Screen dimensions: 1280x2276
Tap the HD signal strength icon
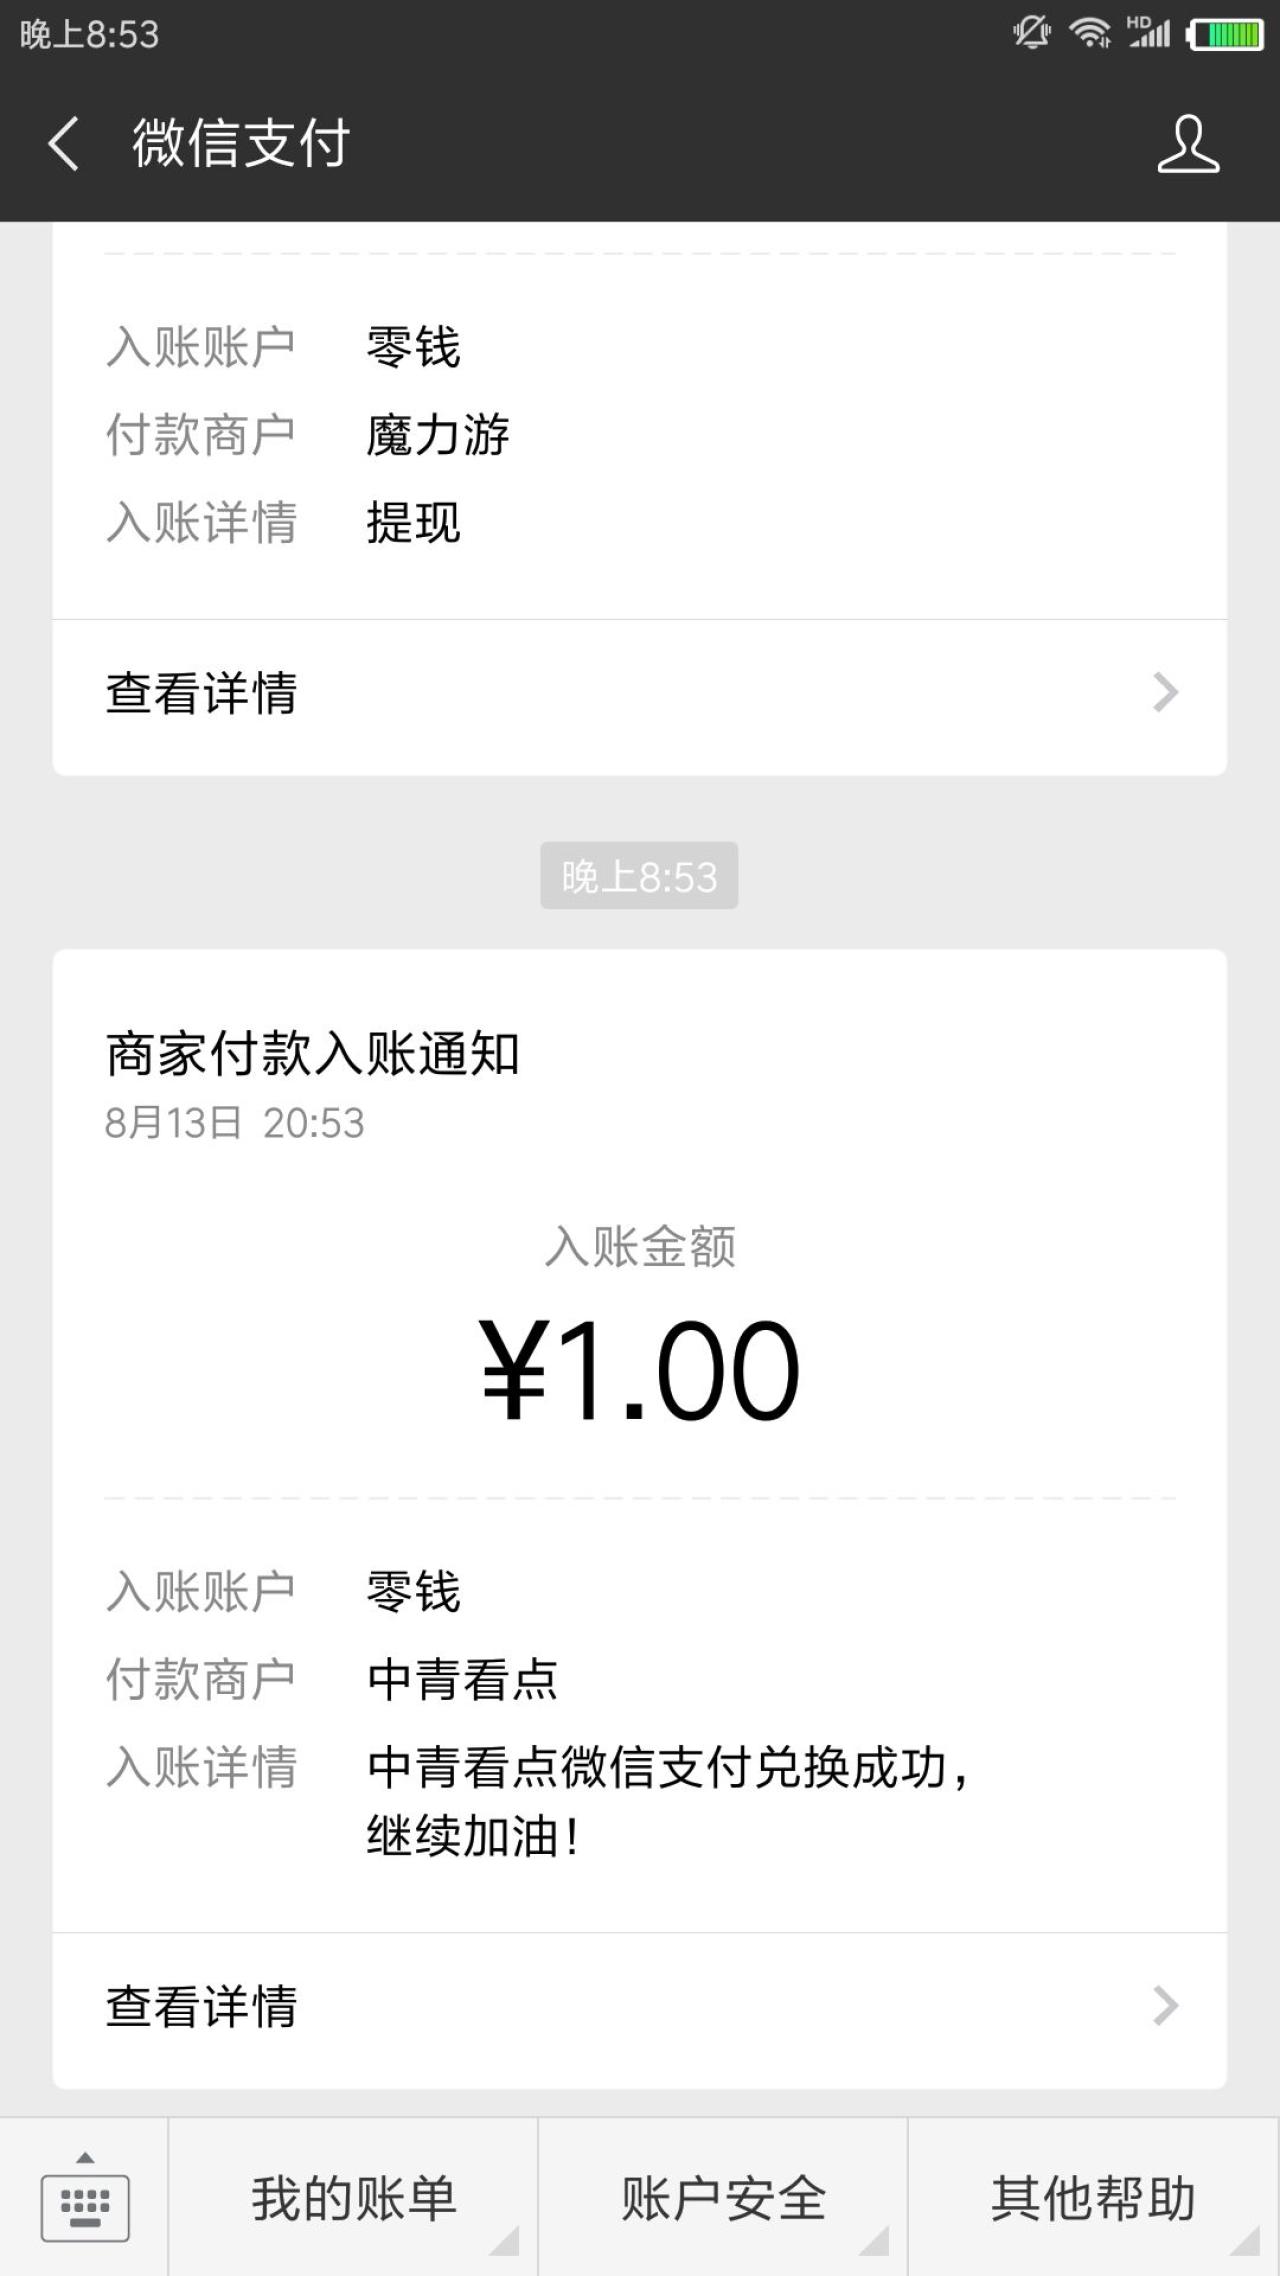coord(1148,32)
